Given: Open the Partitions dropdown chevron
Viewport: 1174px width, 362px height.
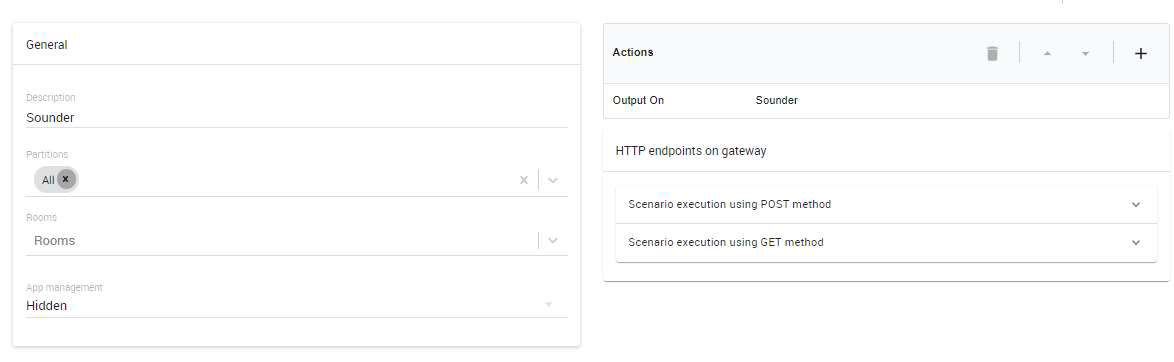Looking at the screenshot, I should (553, 180).
